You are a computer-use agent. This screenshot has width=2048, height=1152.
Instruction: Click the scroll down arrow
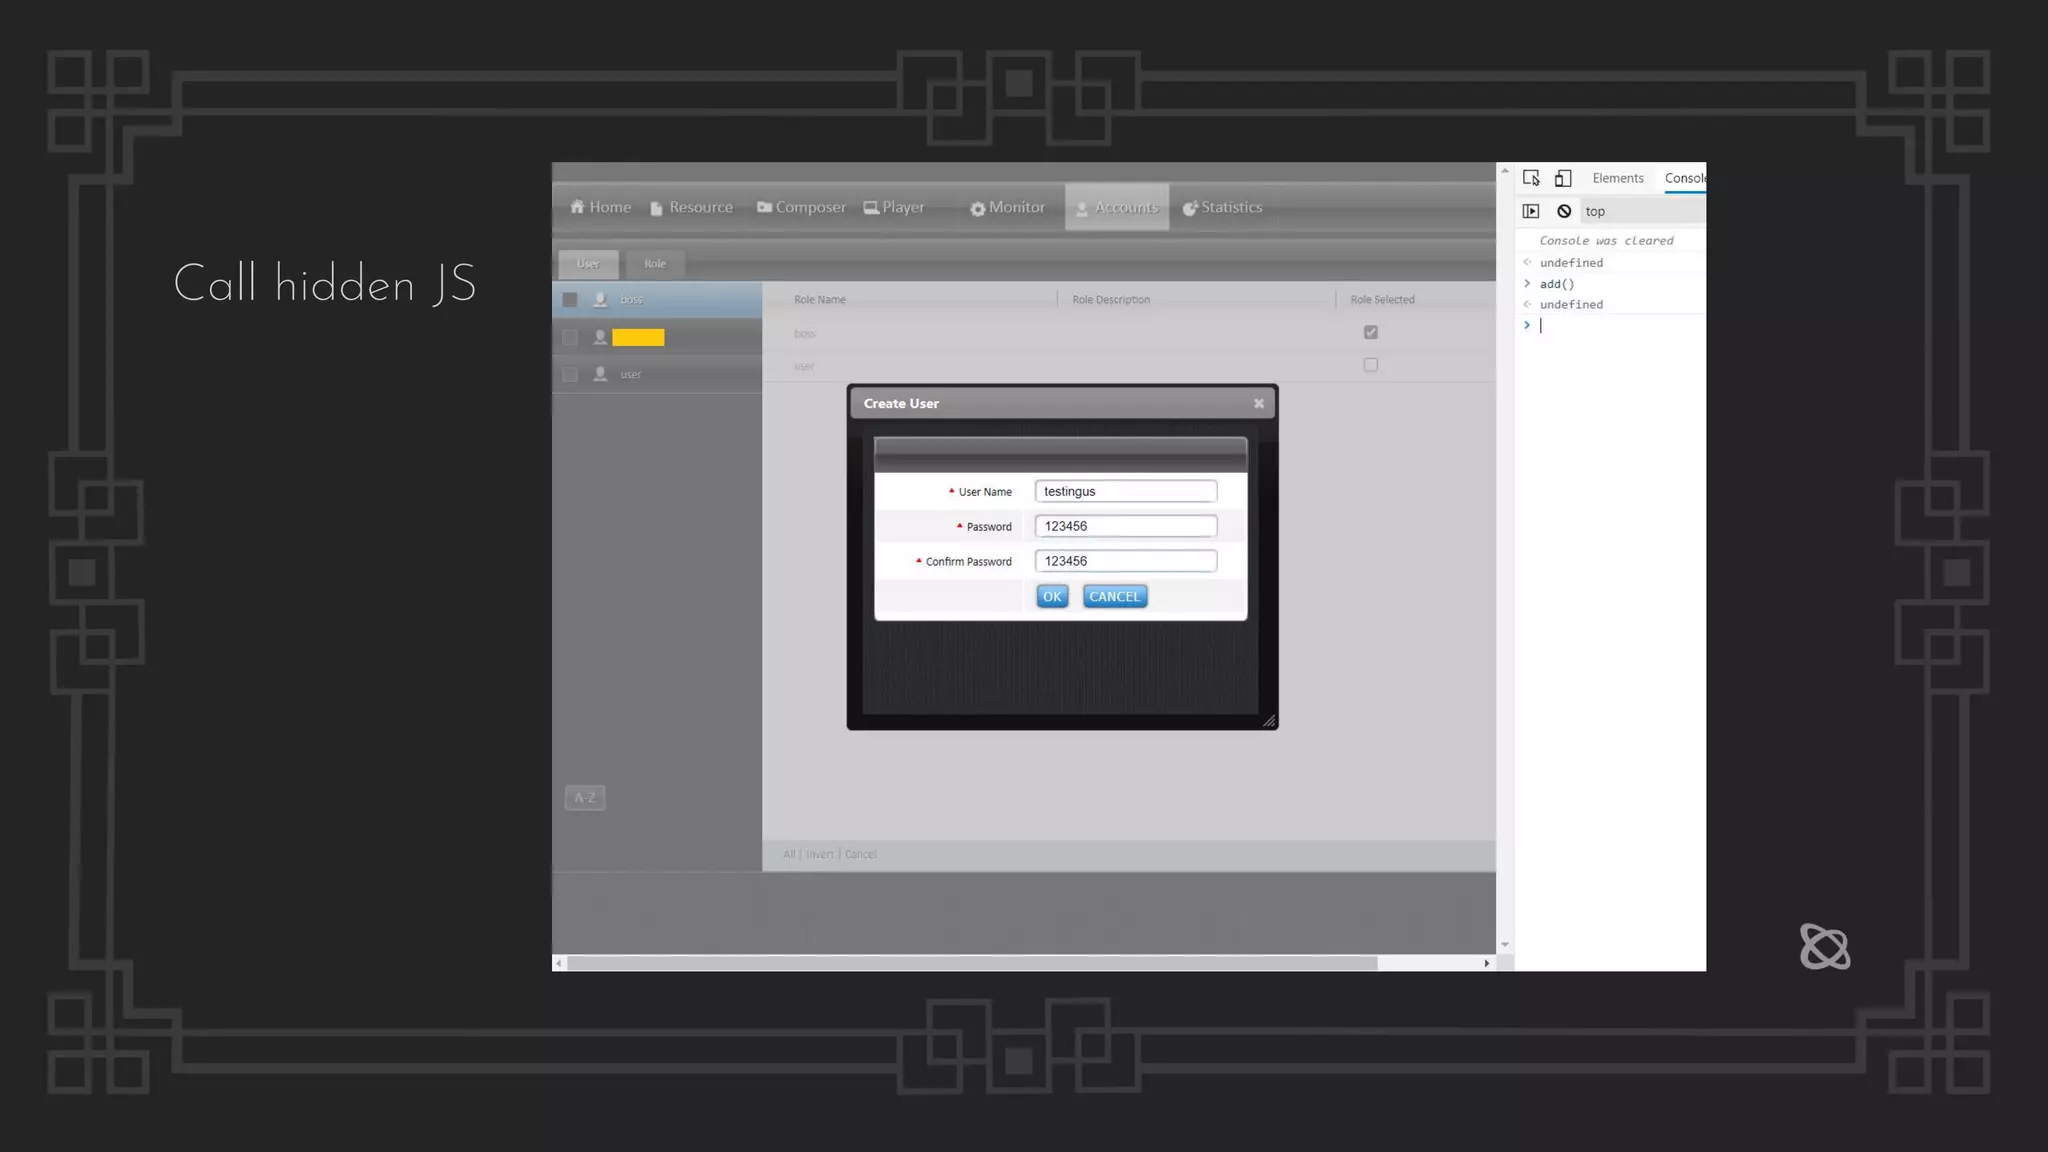(1505, 944)
